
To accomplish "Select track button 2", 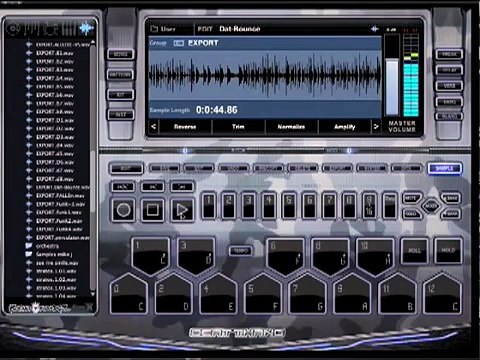I will click(229, 206).
